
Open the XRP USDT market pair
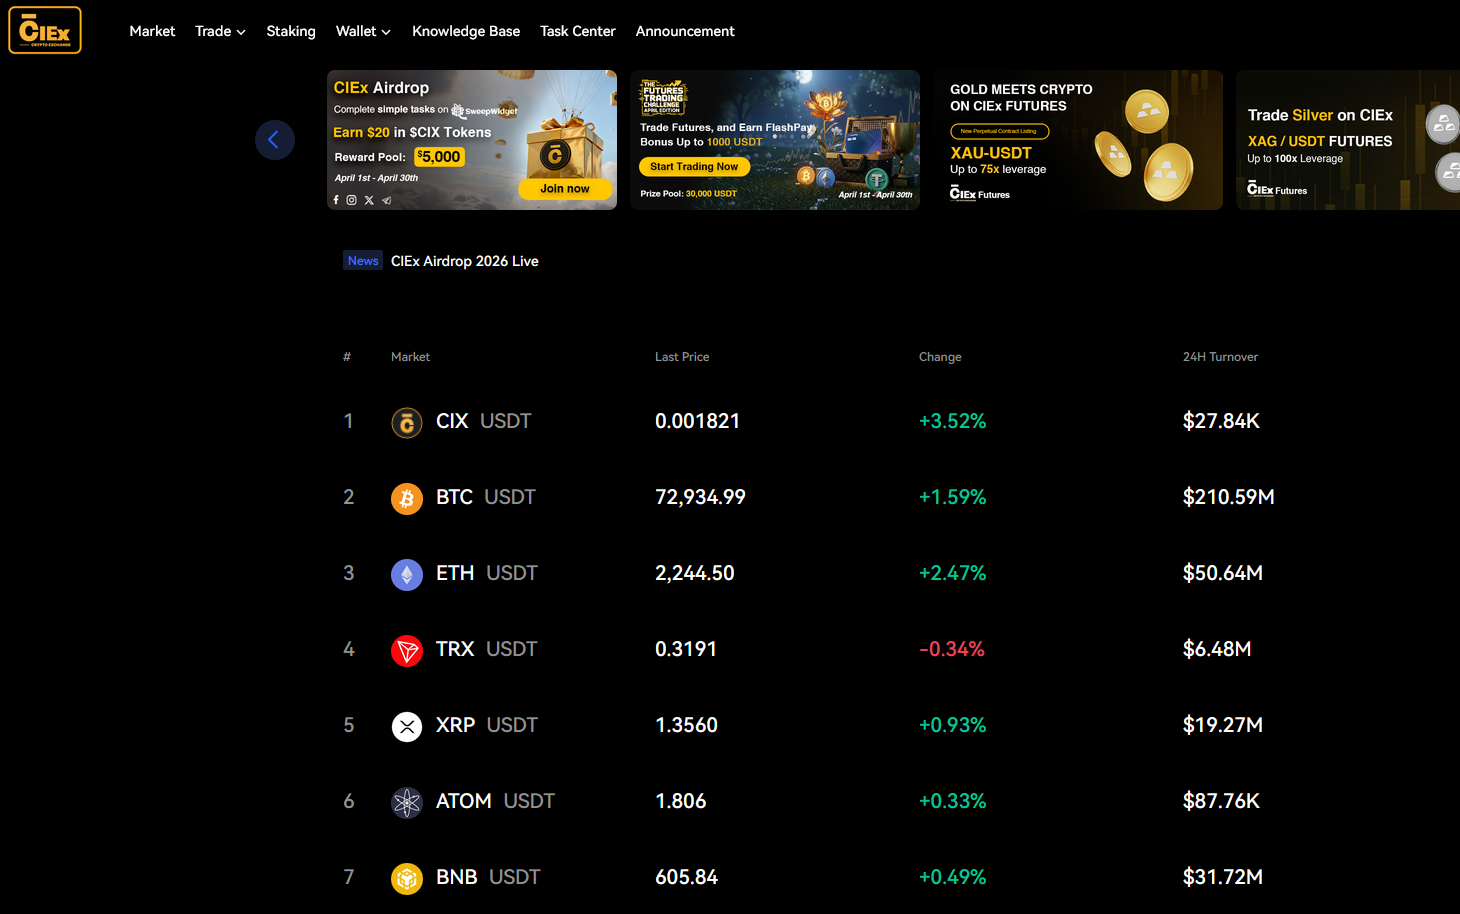point(486,725)
